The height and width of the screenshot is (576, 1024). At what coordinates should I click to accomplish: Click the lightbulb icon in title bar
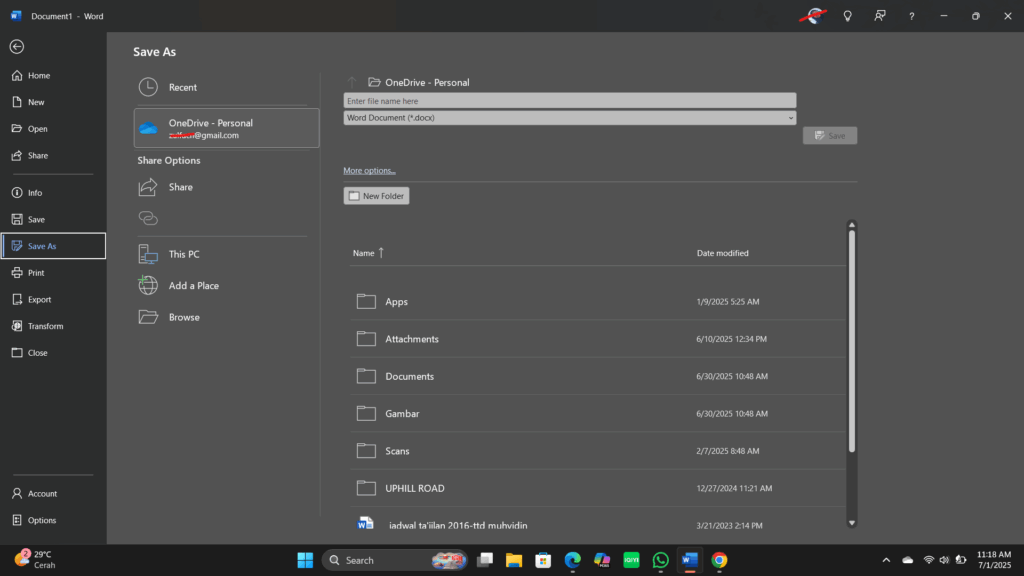848,16
